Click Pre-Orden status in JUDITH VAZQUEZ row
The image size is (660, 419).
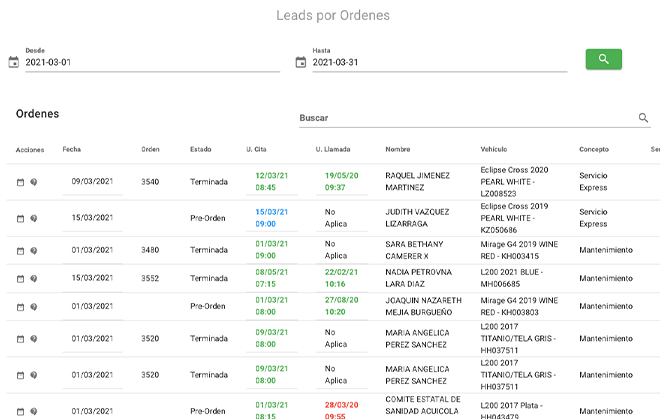pos(208,218)
